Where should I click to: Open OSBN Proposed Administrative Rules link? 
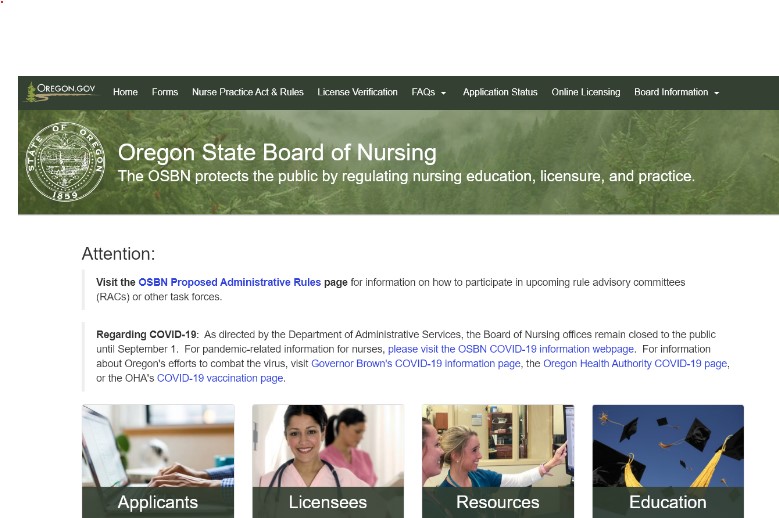(230, 282)
